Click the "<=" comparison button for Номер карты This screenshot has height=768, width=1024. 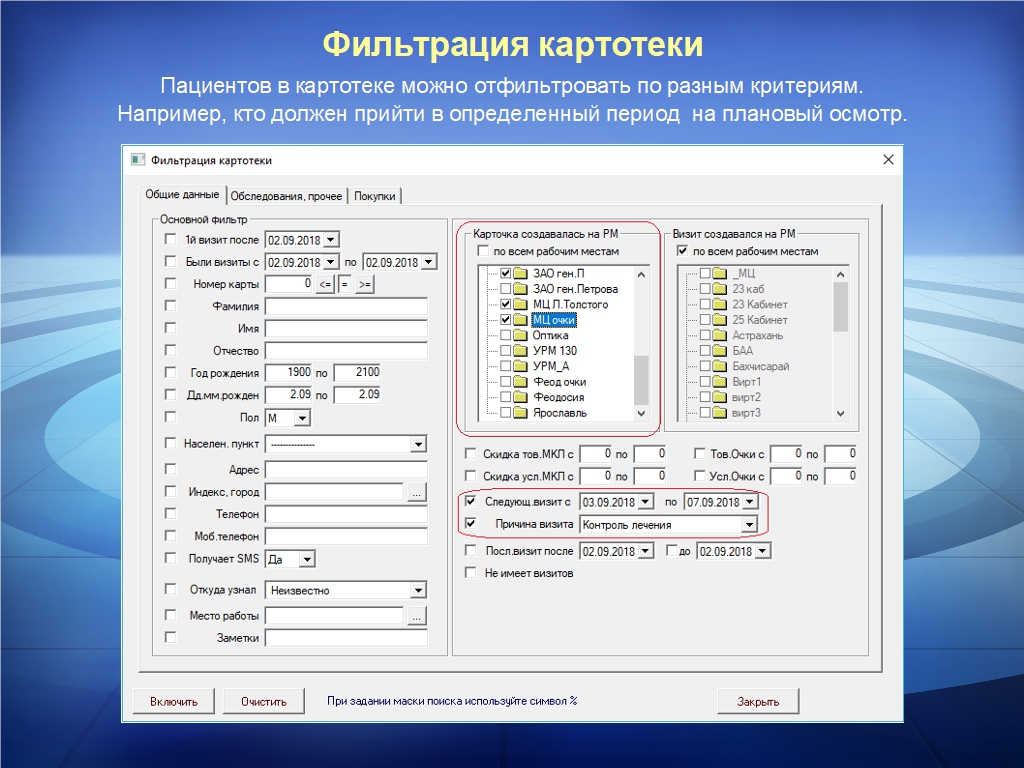(325, 285)
